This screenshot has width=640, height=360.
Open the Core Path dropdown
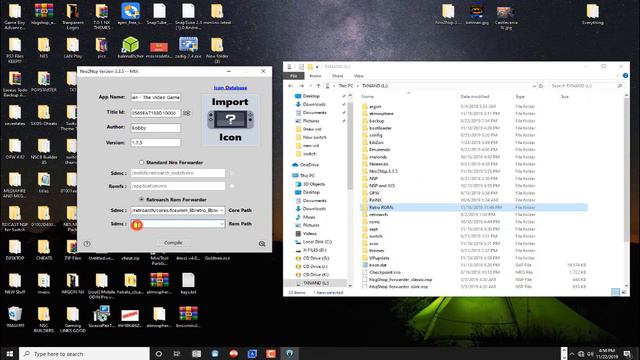click(x=222, y=211)
